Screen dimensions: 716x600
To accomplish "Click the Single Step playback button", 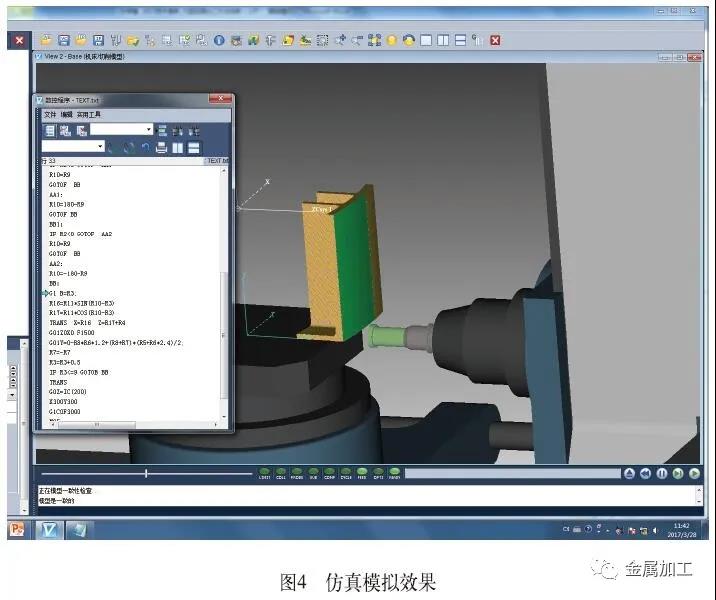I will click(x=678, y=474).
